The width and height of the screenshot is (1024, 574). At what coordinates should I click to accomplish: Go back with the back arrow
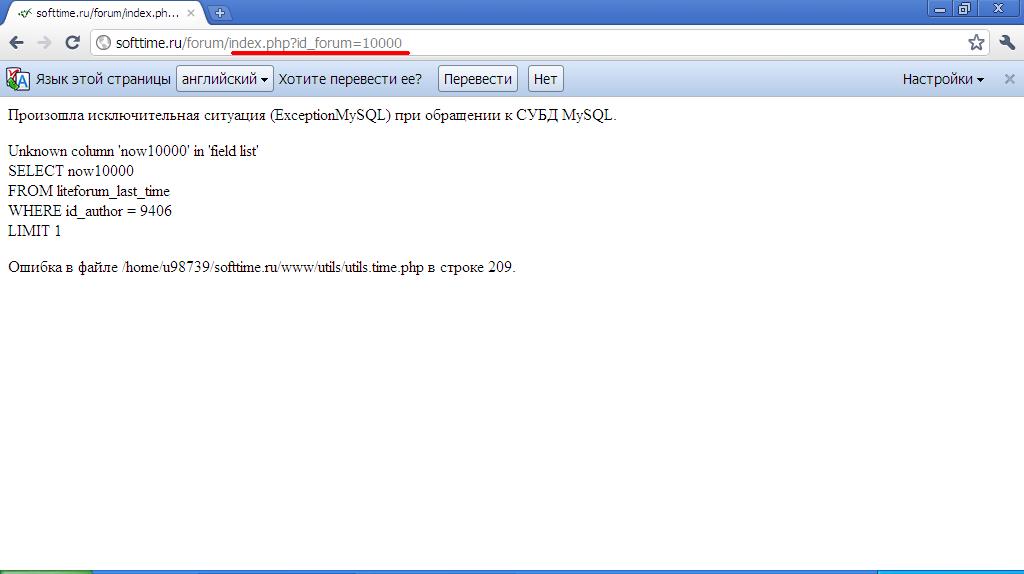[x=16, y=43]
